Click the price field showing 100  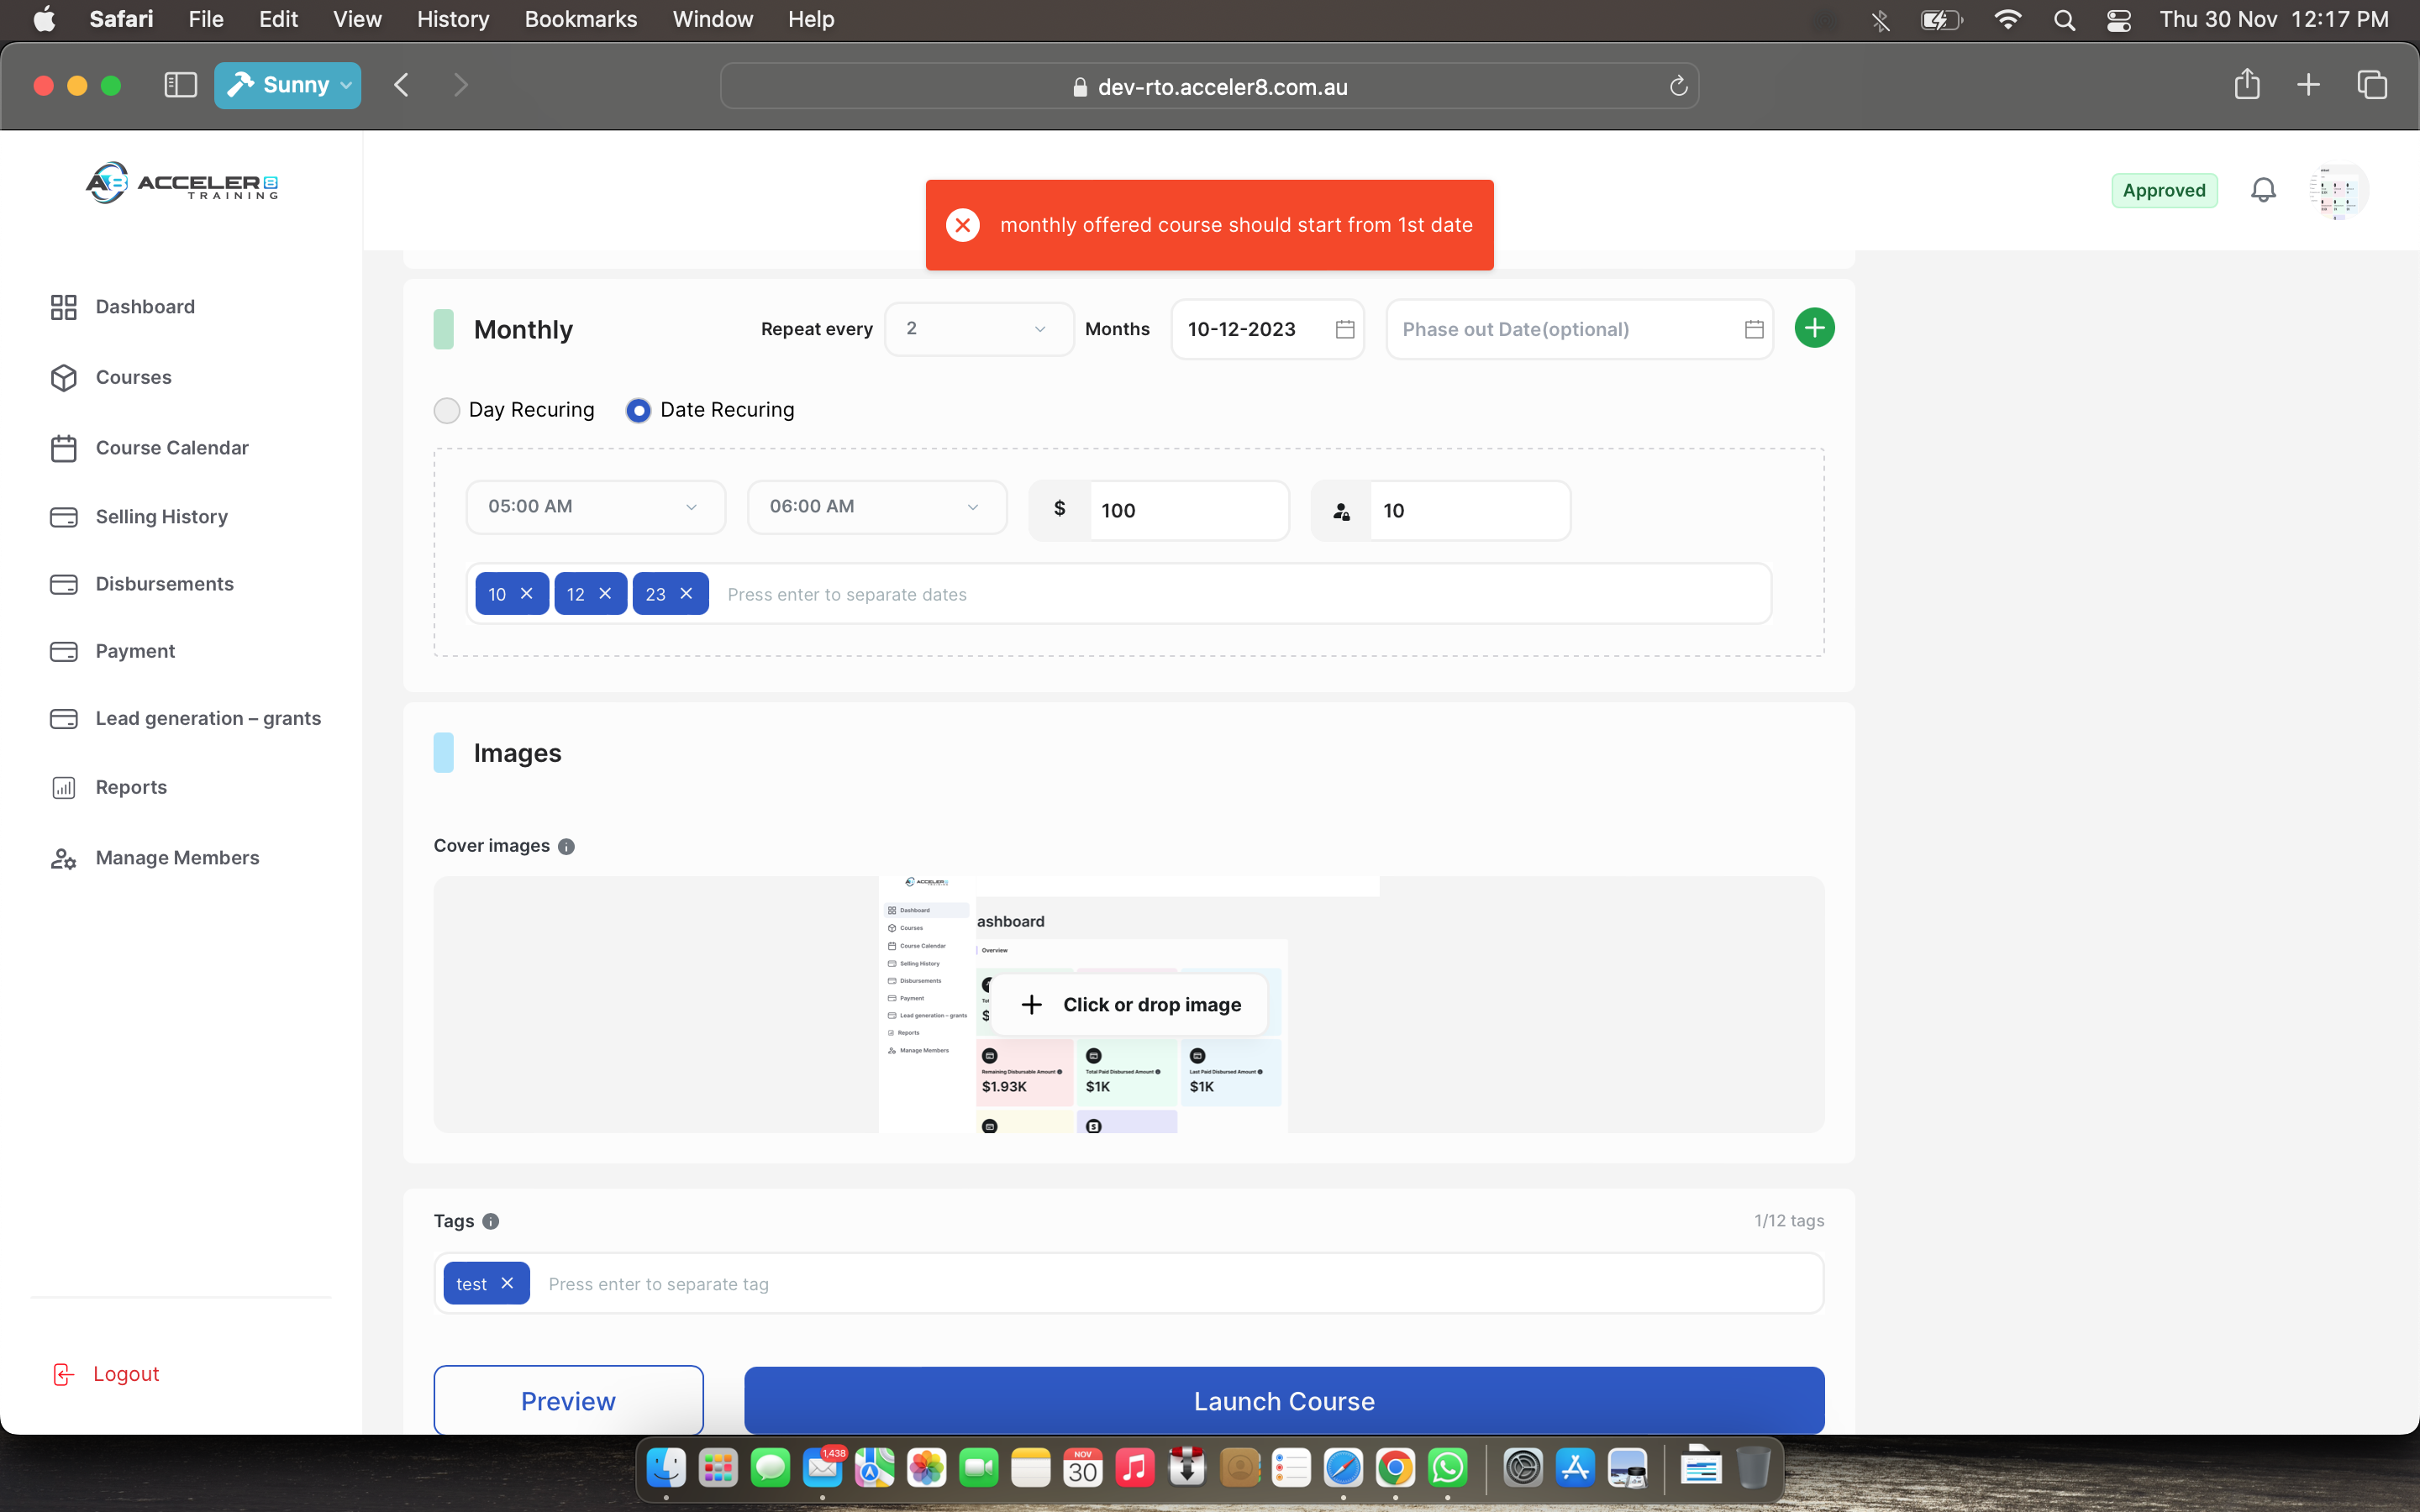click(x=1188, y=511)
